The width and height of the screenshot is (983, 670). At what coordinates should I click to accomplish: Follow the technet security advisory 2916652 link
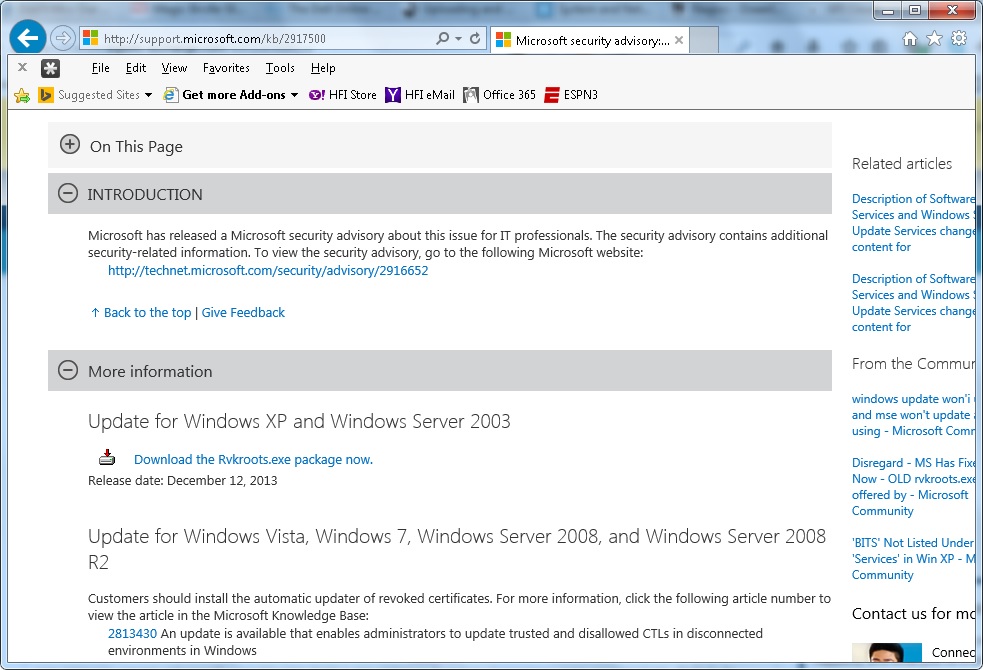click(268, 271)
